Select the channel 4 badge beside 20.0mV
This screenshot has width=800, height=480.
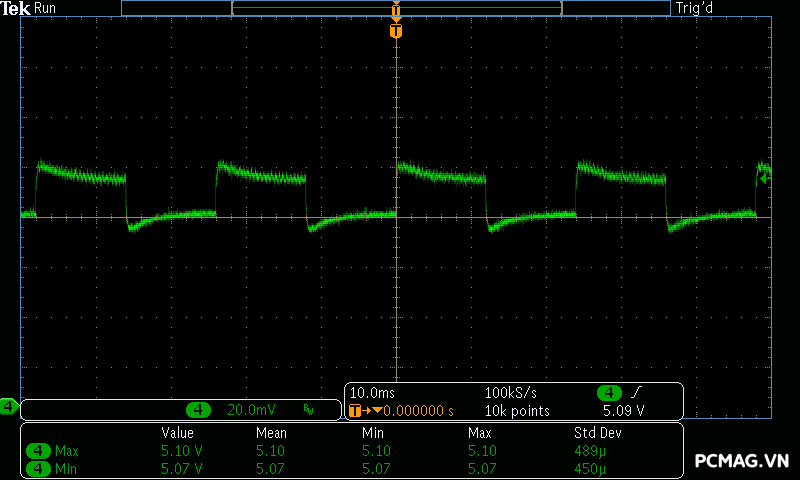200,410
